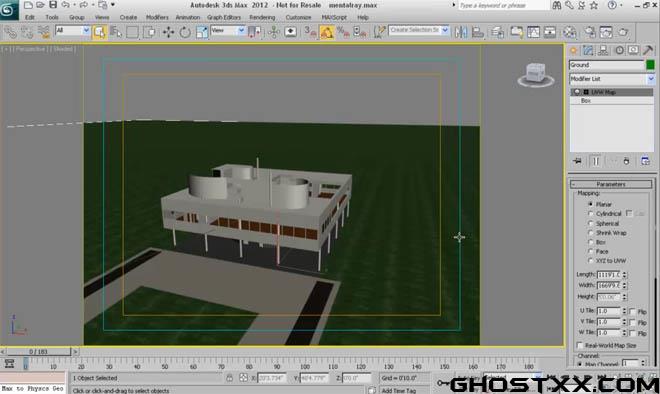Screen dimensions: 660x394
Task: Click the Unlink Selection tool
Action: (x=27, y=32)
